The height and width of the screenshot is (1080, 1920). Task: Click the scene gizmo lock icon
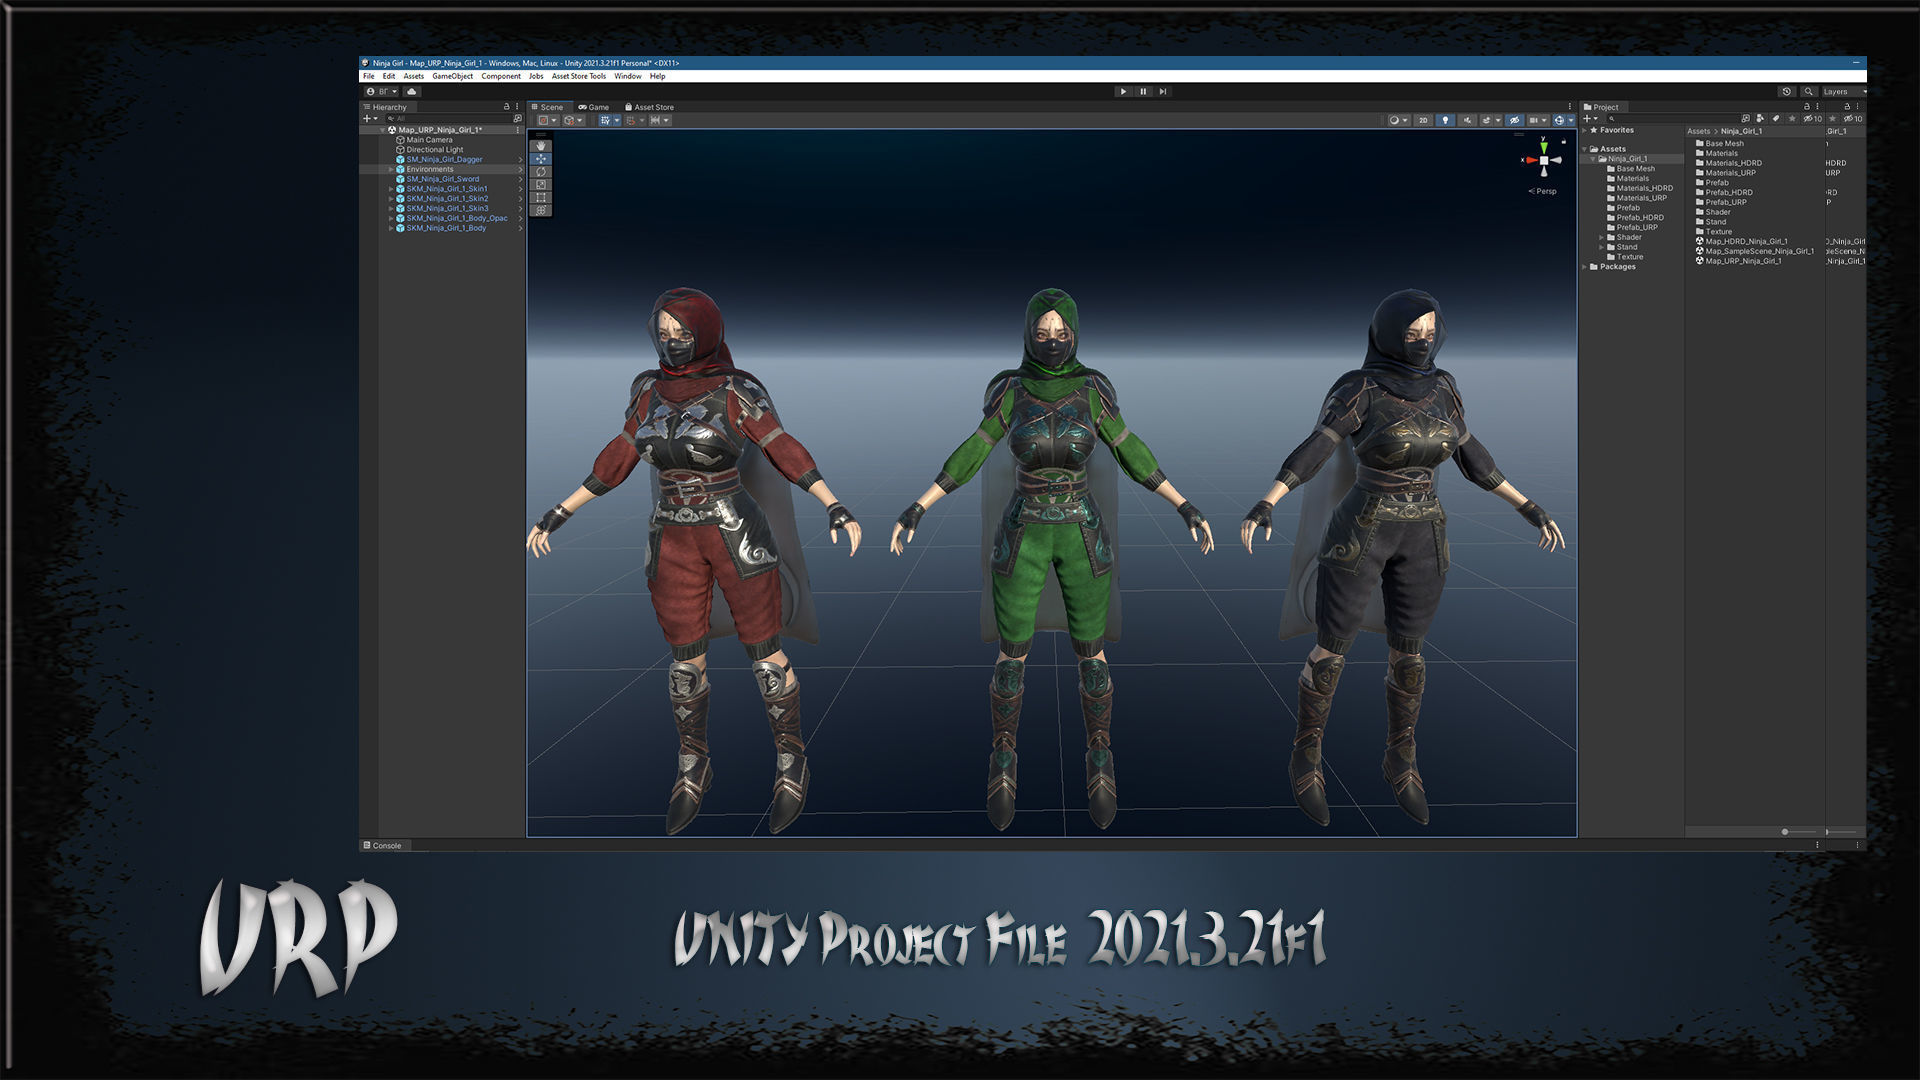[1564, 141]
